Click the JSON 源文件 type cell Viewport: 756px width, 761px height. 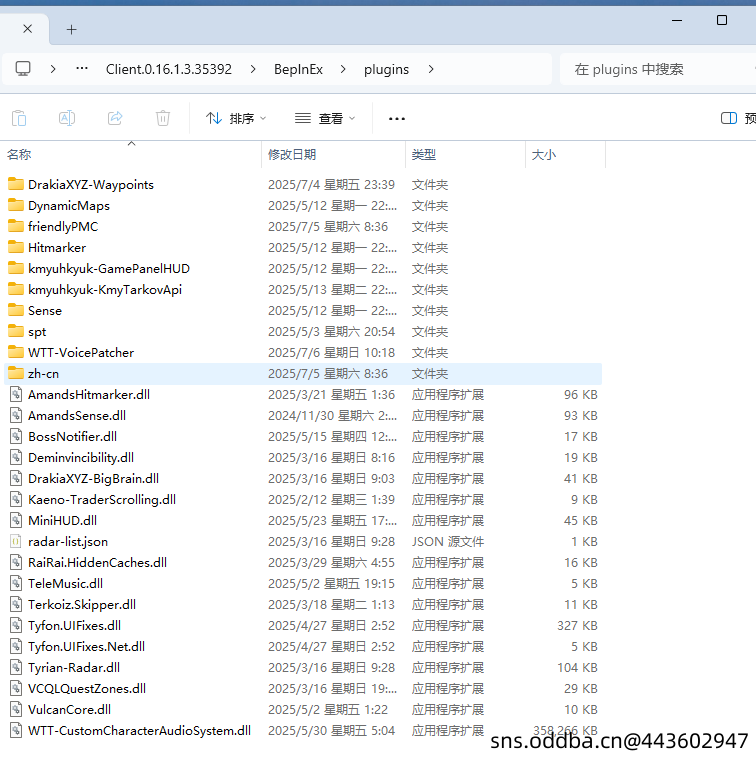[448, 541]
